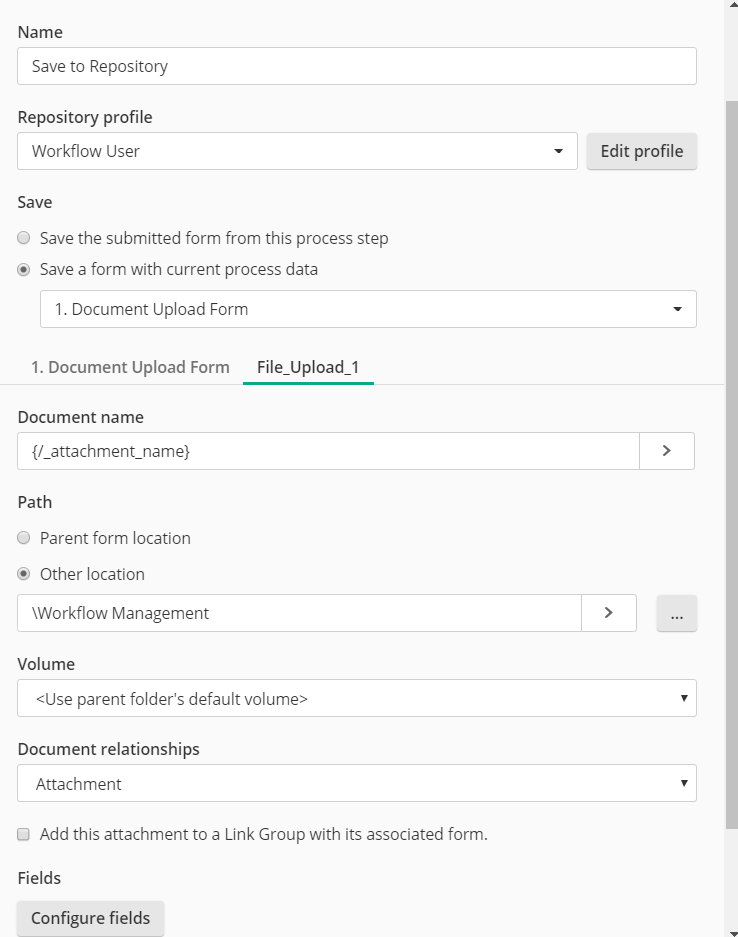This screenshot has width=738, height=937.
Task: Click the Name input field
Action: click(x=357, y=66)
